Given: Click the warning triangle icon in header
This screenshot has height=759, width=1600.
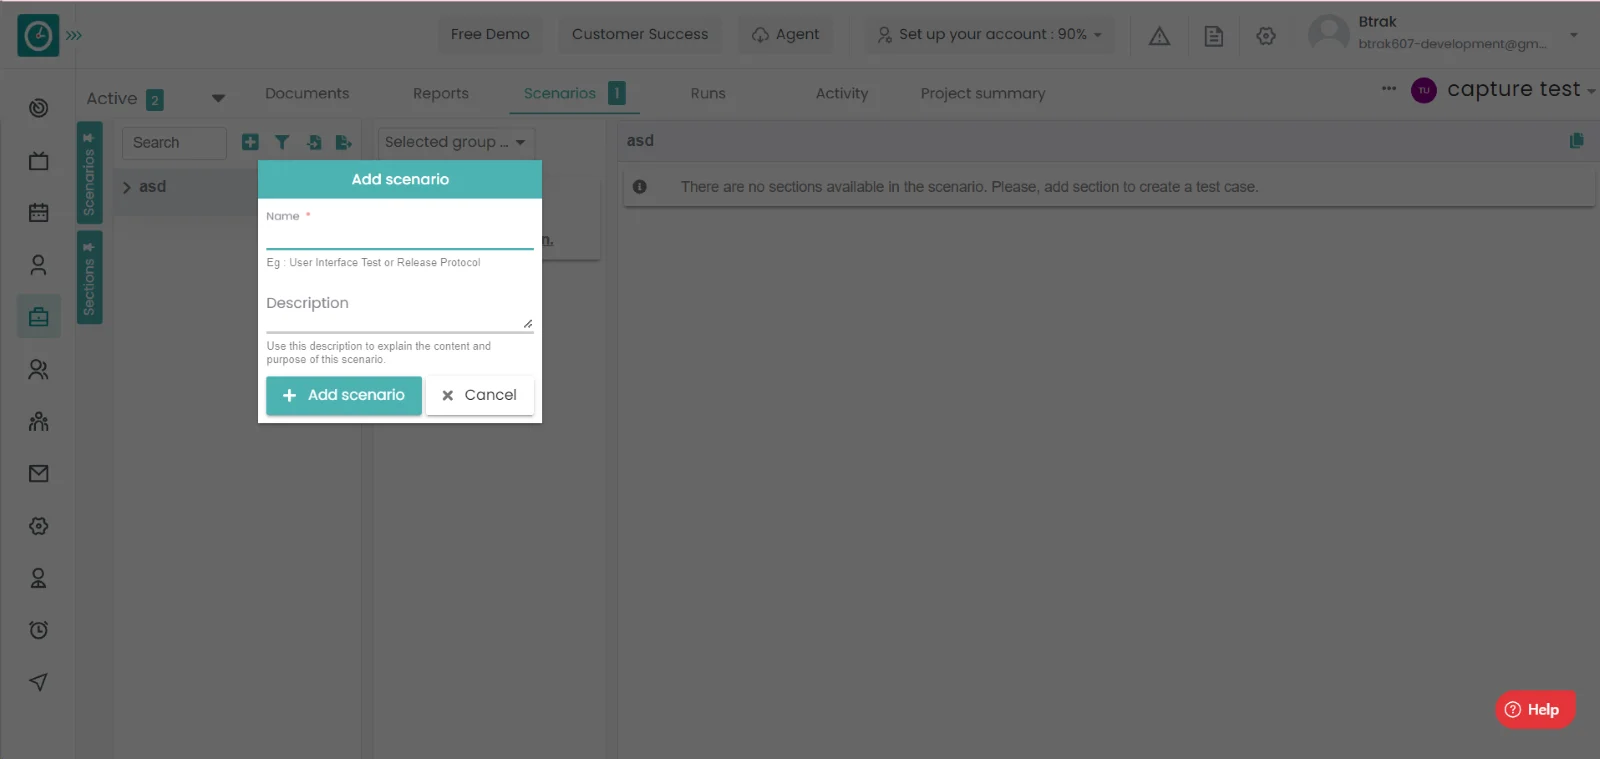Looking at the screenshot, I should click(x=1159, y=36).
